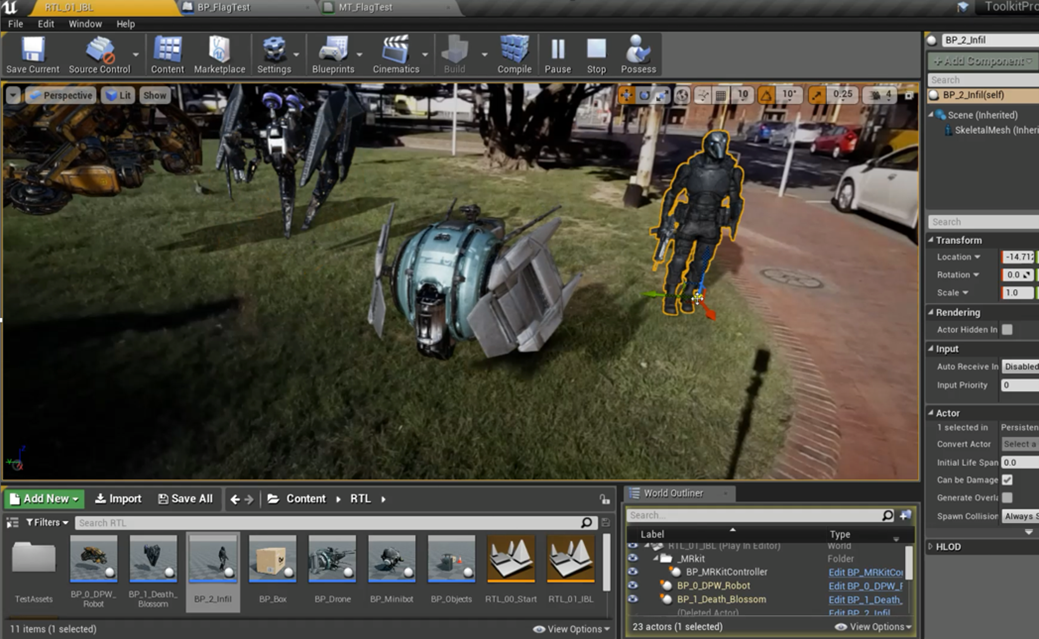Click the Compile toolbar icon
1039x639 pixels.
tap(514, 54)
